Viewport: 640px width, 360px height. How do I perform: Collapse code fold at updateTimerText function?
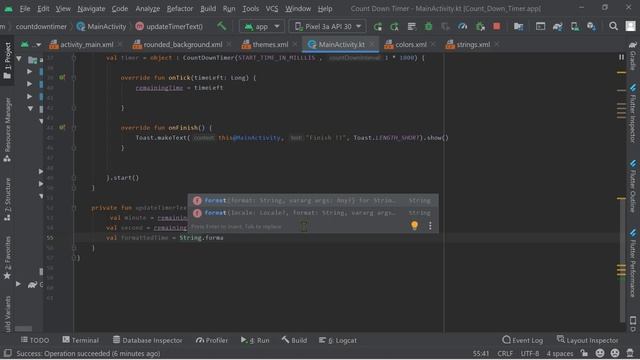(x=74, y=208)
